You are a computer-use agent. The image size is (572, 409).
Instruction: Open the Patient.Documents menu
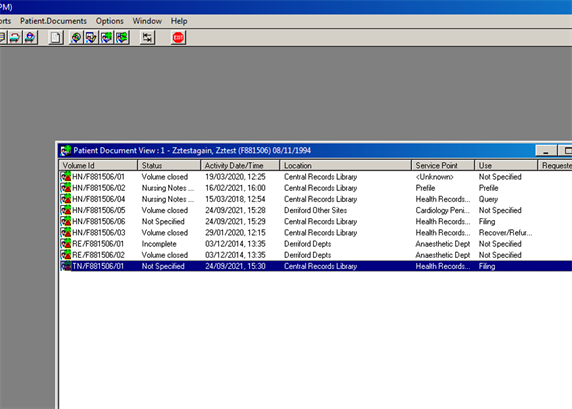pyautogui.click(x=53, y=21)
